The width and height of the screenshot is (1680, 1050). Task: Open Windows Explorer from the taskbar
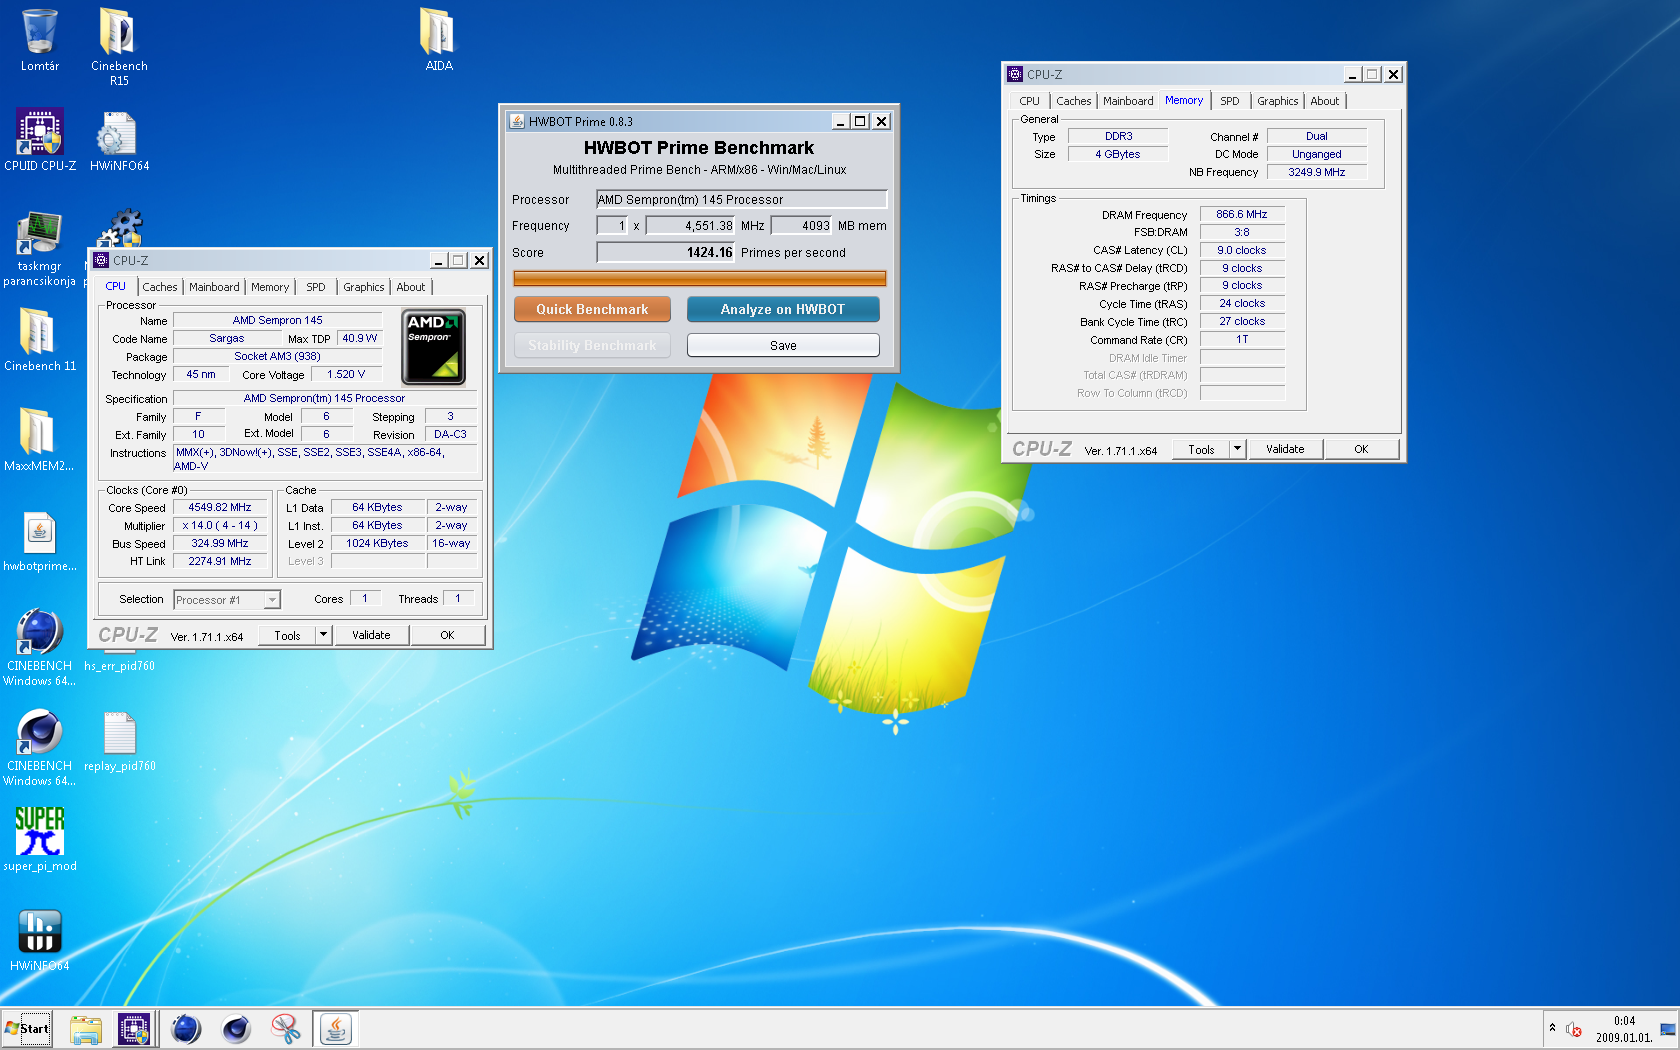tap(86, 1029)
